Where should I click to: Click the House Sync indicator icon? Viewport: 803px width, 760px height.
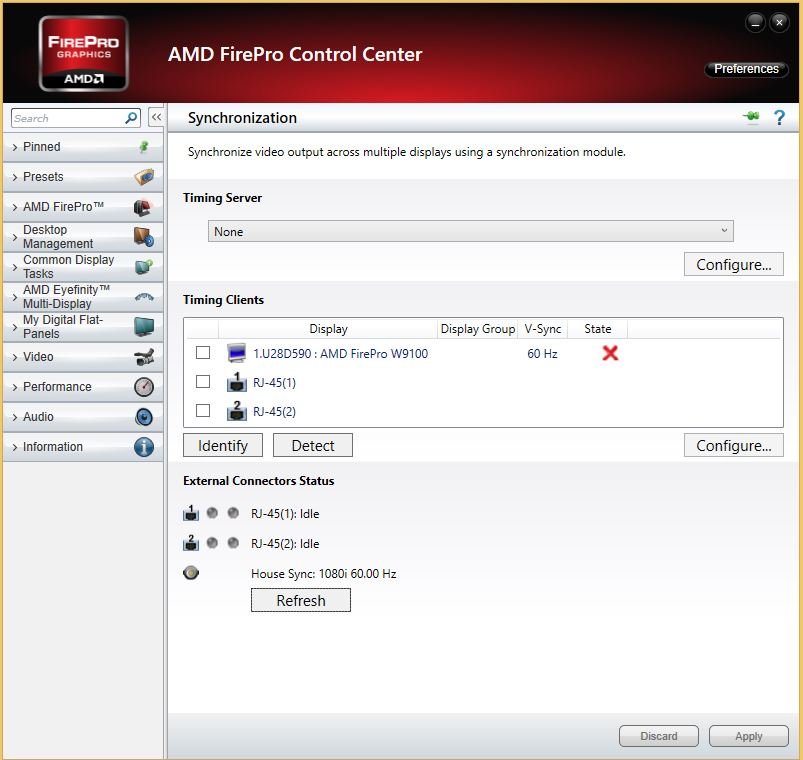point(191,573)
